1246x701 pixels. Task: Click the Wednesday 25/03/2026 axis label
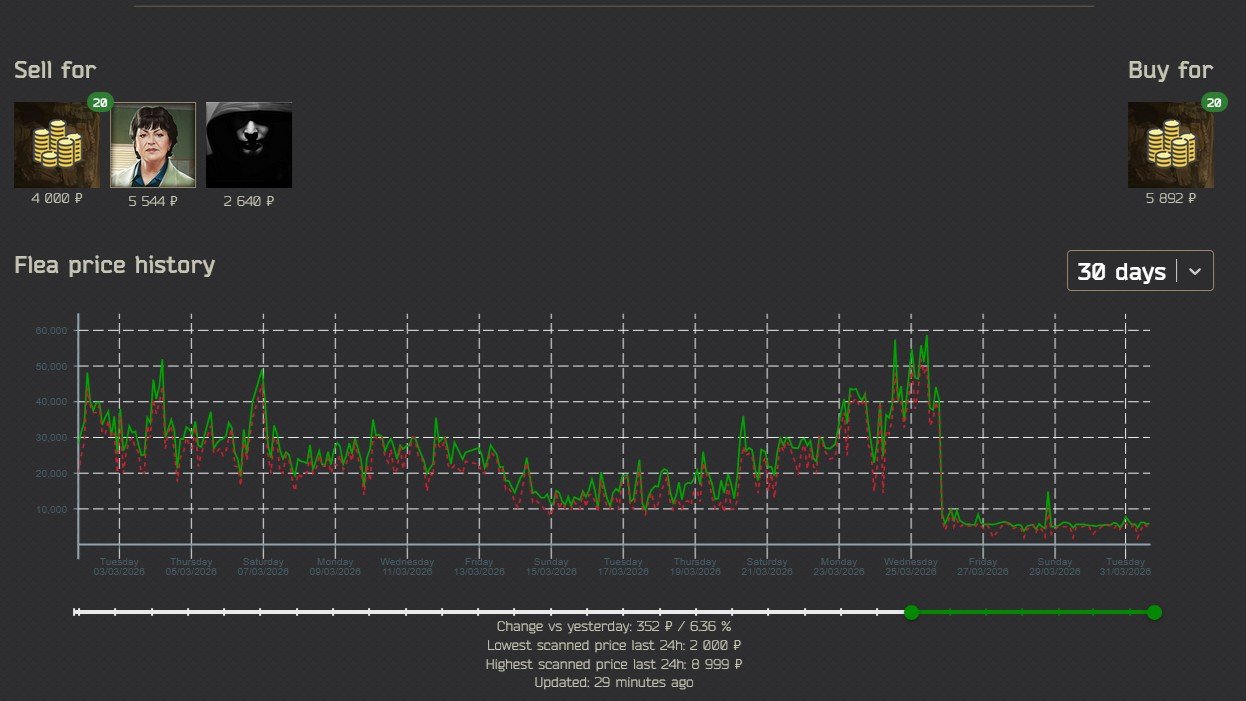point(911,567)
